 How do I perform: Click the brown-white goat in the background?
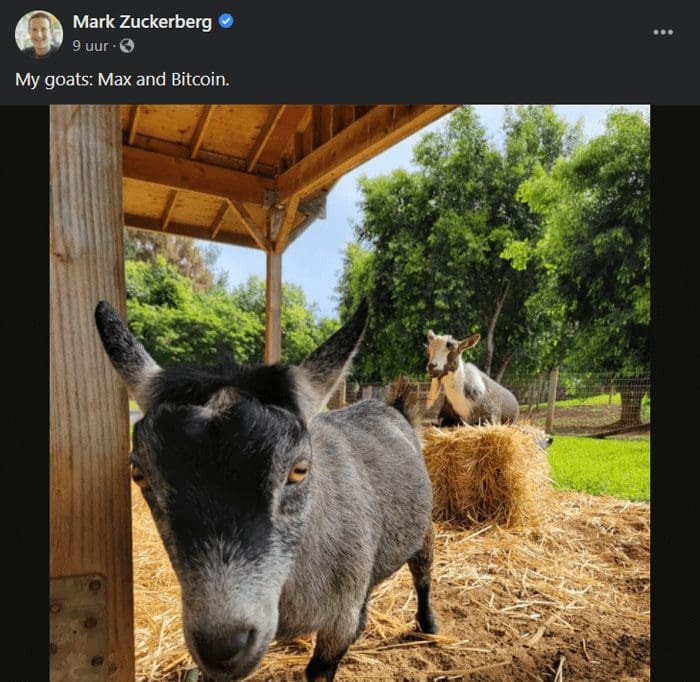coord(469,379)
